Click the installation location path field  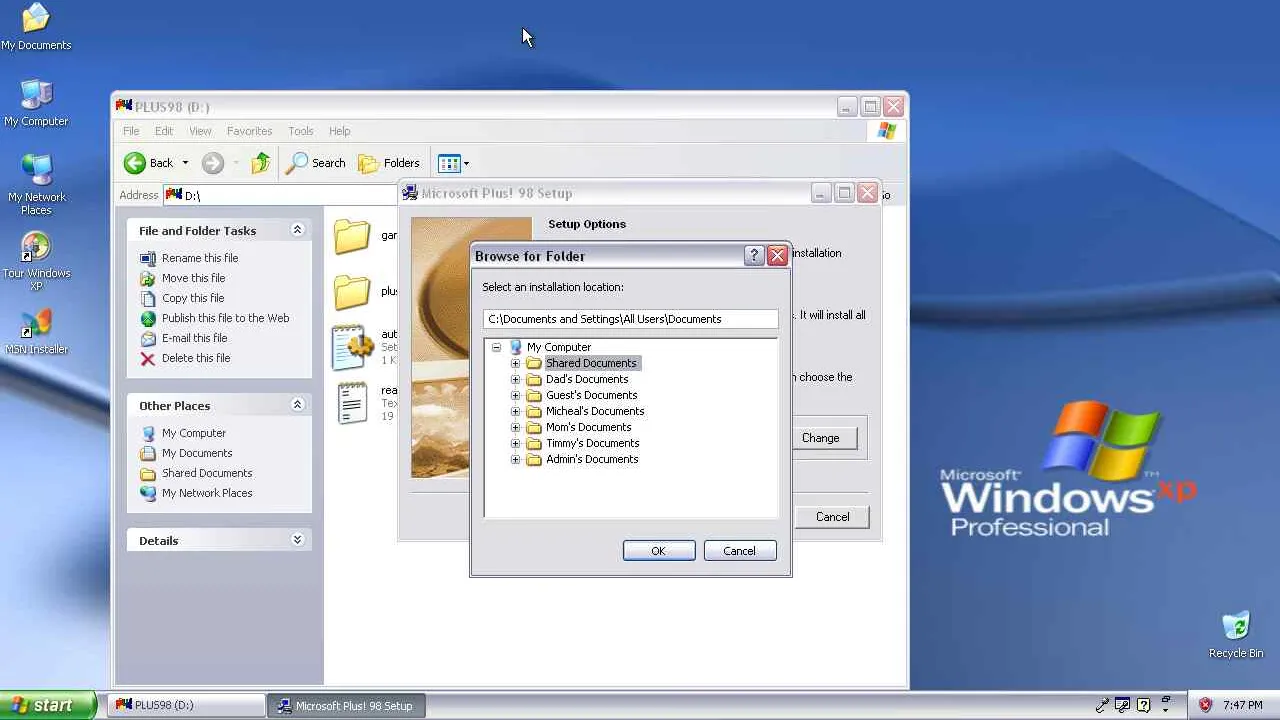[x=630, y=319]
